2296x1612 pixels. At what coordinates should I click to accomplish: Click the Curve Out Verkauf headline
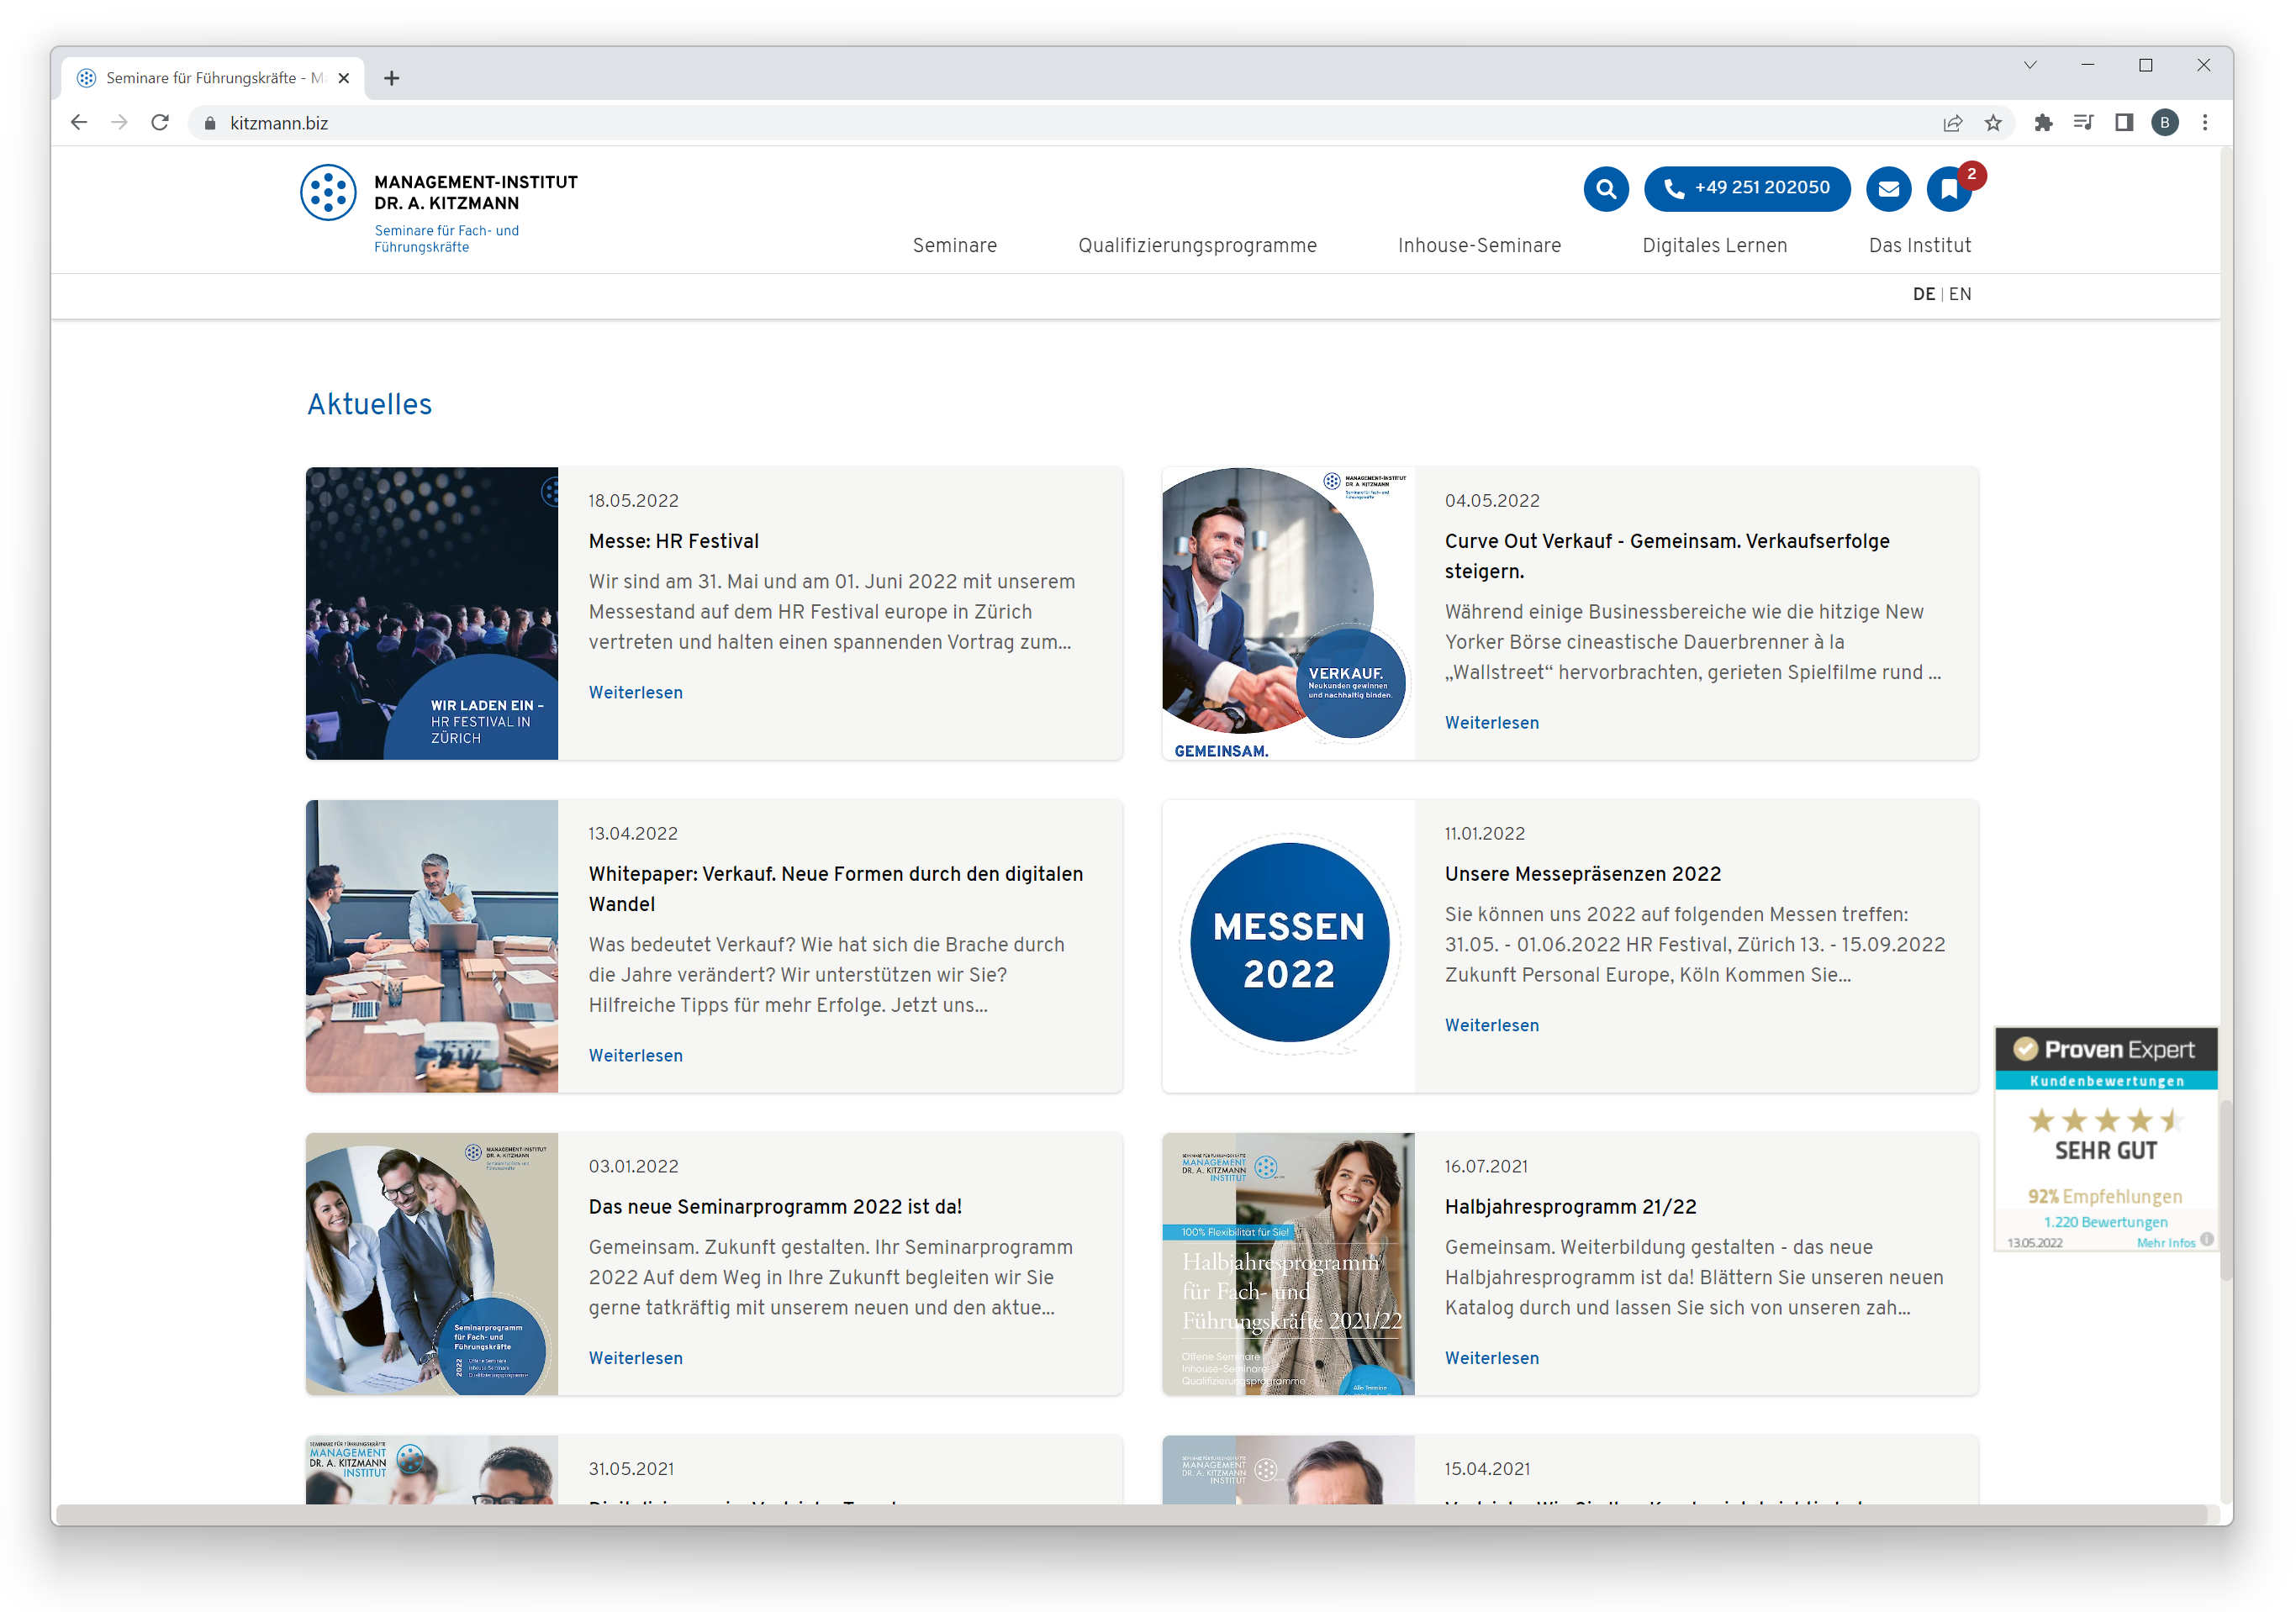point(1667,556)
